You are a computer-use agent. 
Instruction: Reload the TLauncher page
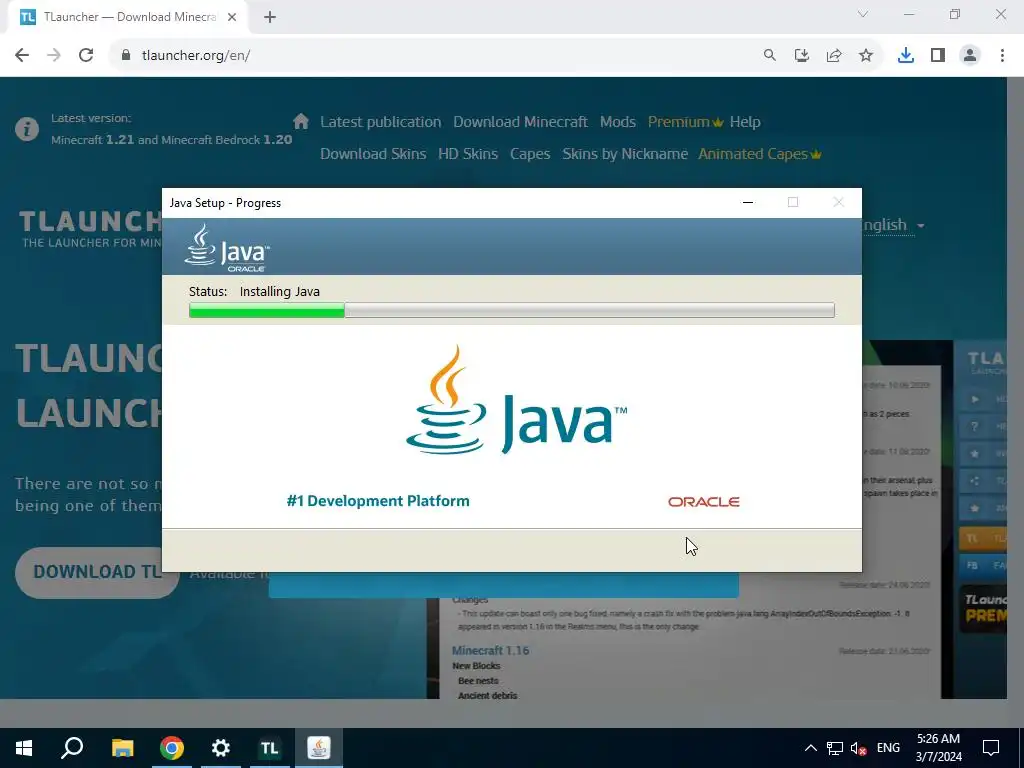[x=86, y=56]
